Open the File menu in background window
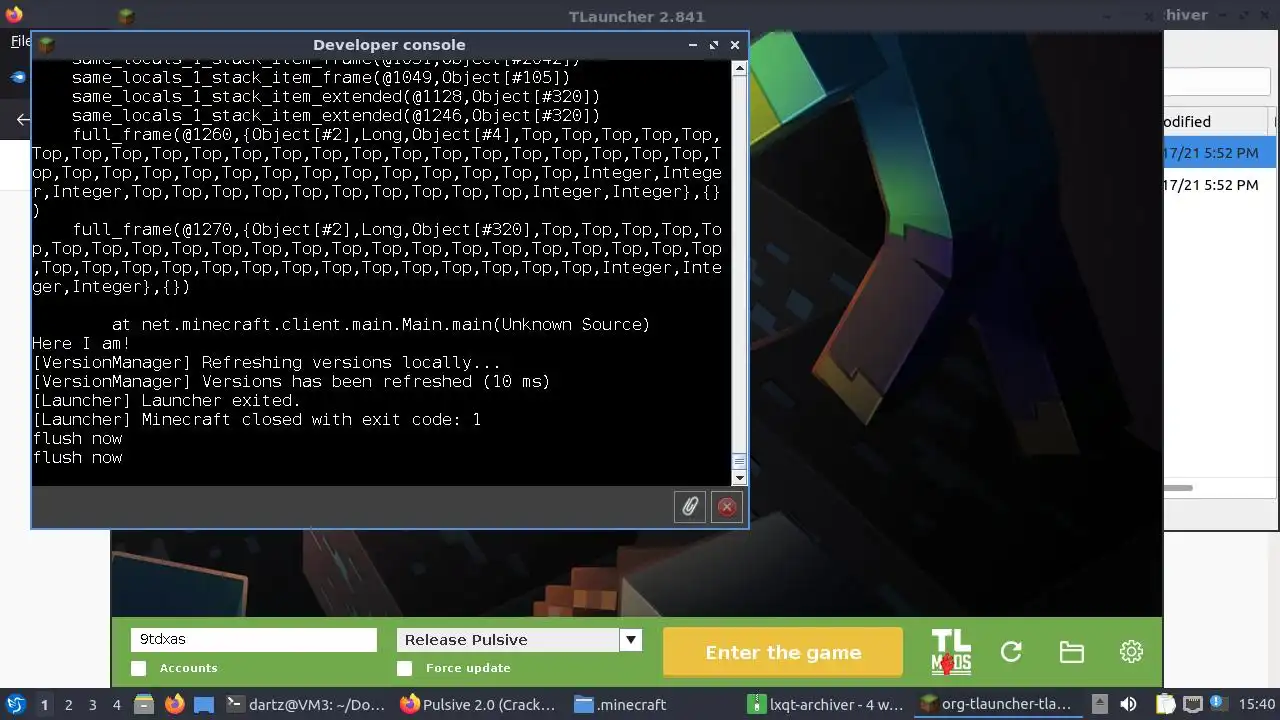The width and height of the screenshot is (1280, 720). pos(20,41)
